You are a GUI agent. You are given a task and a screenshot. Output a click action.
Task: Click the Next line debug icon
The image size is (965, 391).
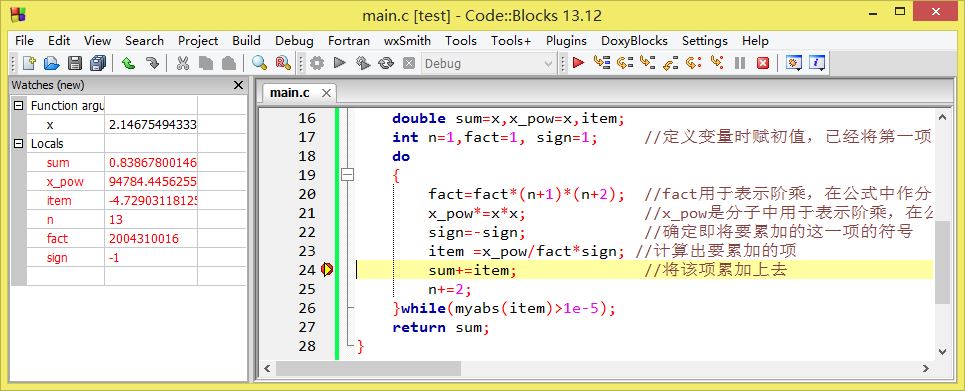point(625,63)
